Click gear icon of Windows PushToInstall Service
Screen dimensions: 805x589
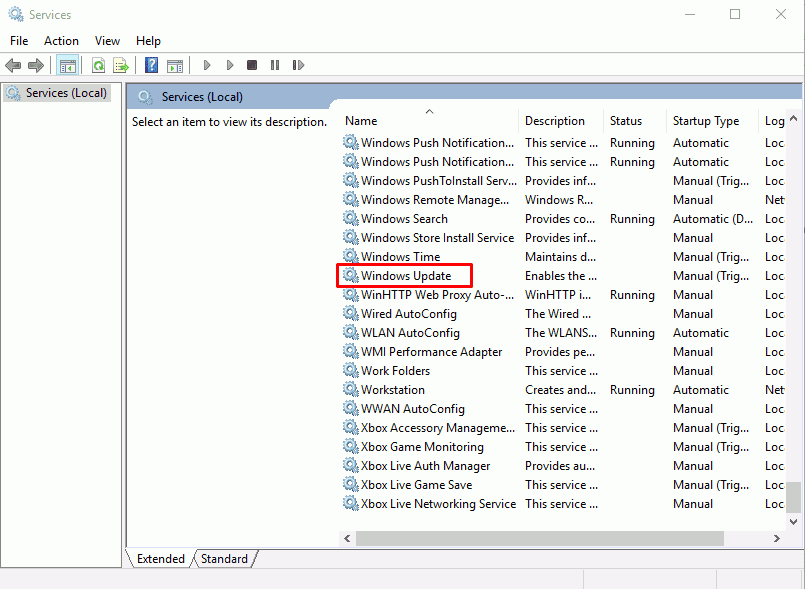click(351, 180)
